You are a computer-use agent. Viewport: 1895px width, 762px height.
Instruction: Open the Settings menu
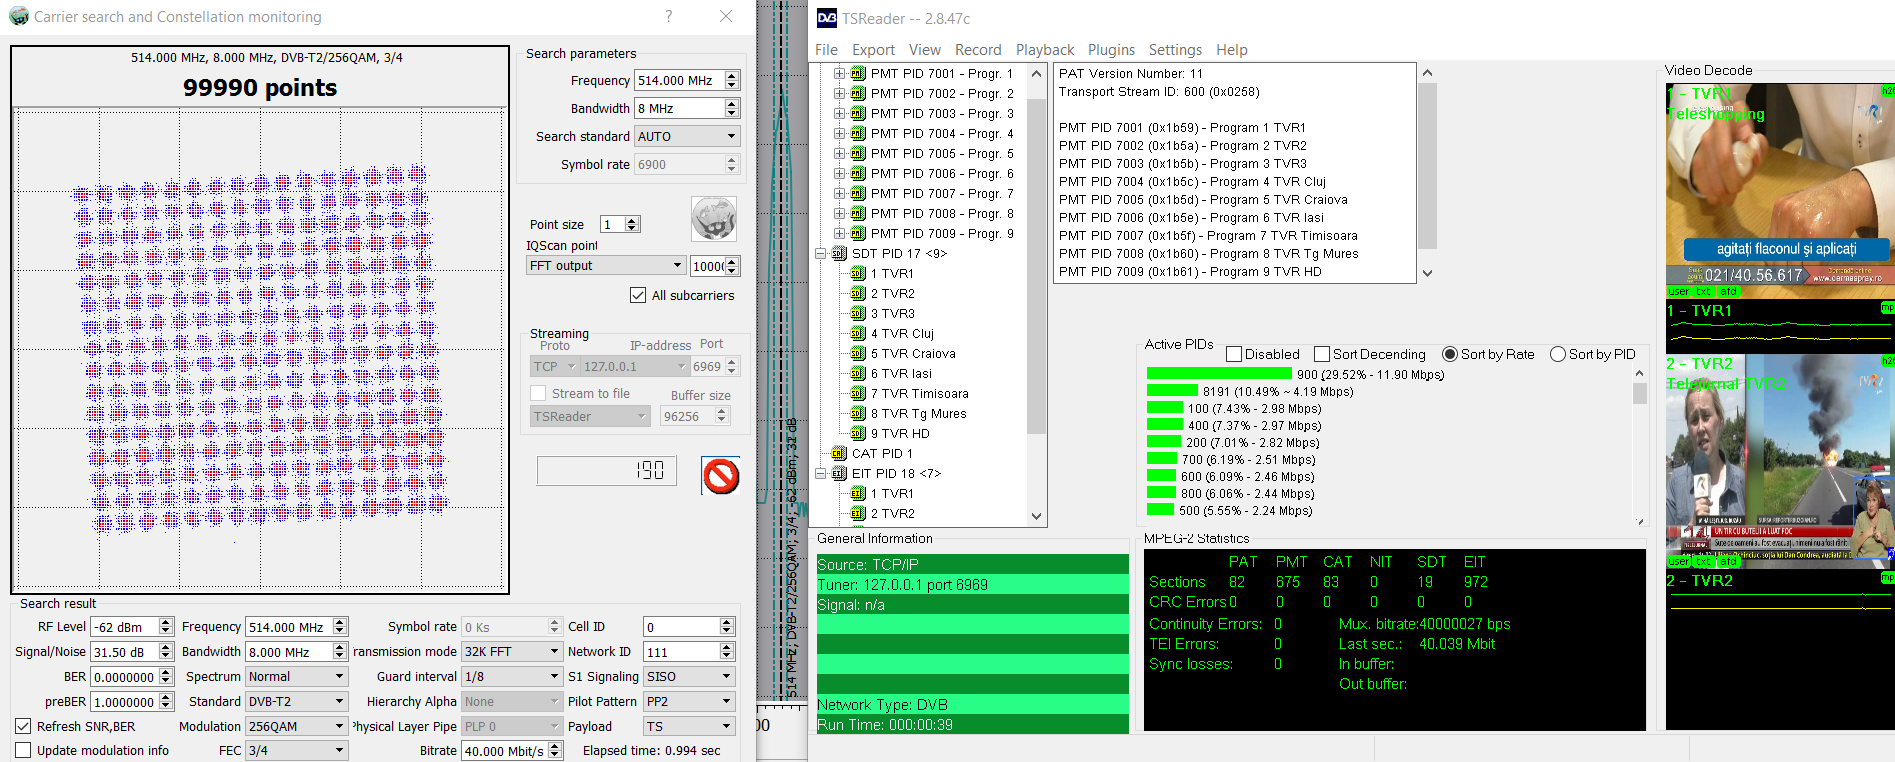1175,50
